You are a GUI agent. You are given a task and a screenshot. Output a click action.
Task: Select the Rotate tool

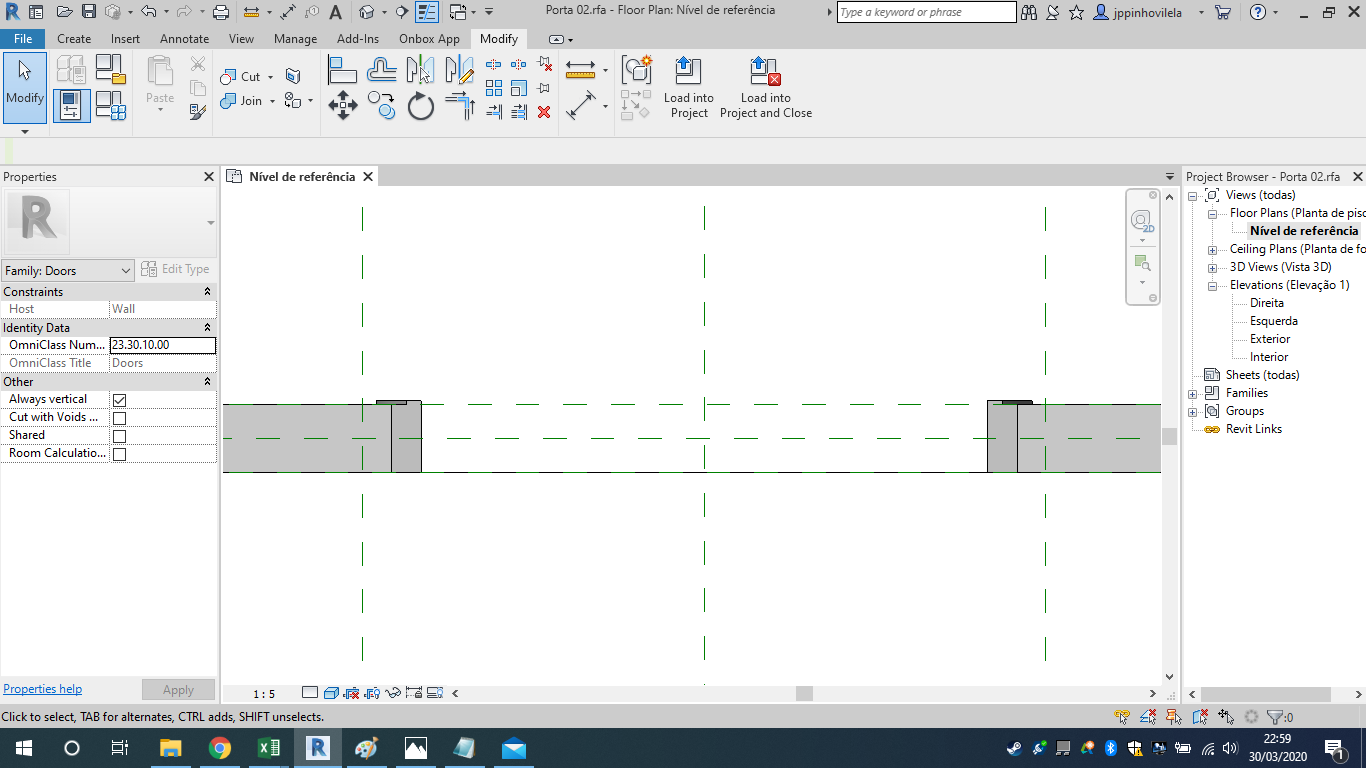coord(420,104)
